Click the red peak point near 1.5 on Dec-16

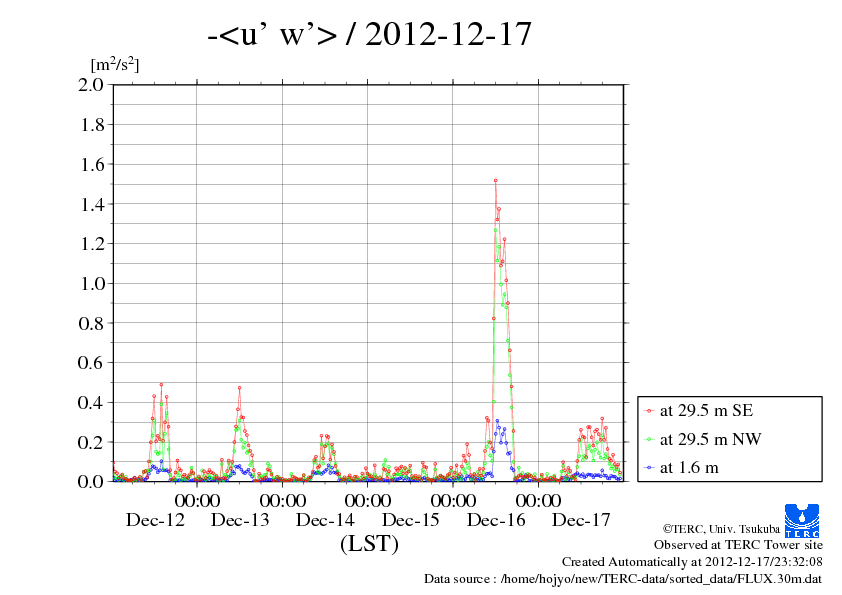(495, 181)
